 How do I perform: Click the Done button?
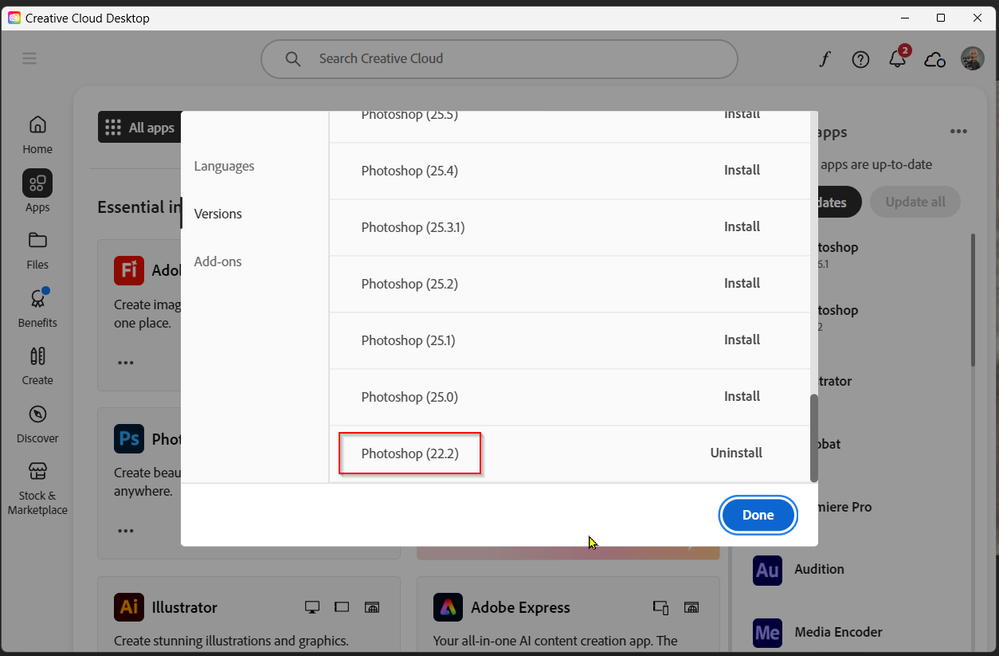pyautogui.click(x=758, y=515)
